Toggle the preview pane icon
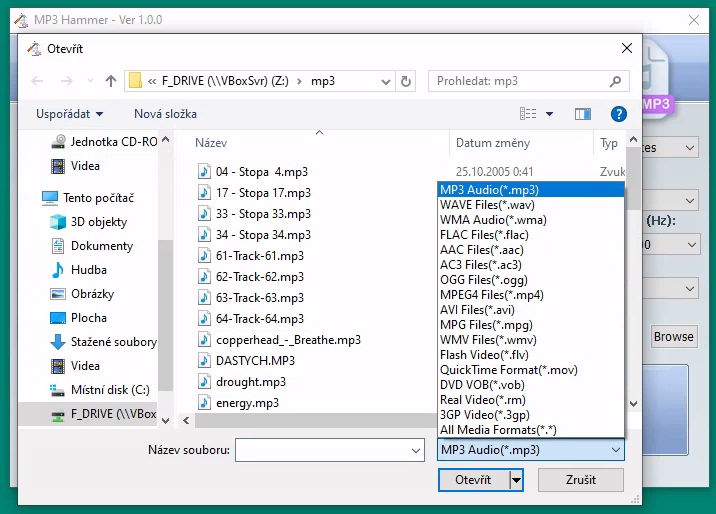This screenshot has width=716, height=514. (583, 114)
